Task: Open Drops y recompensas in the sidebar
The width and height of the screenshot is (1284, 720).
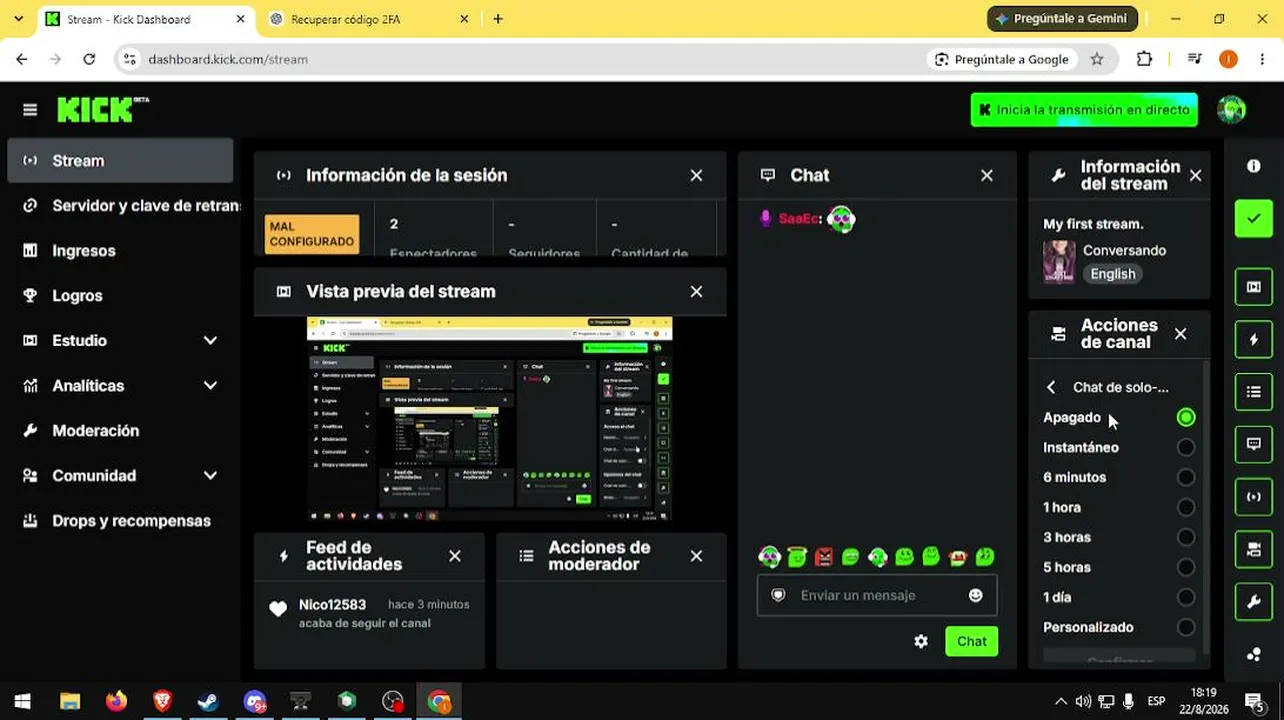Action: [x=120, y=521]
